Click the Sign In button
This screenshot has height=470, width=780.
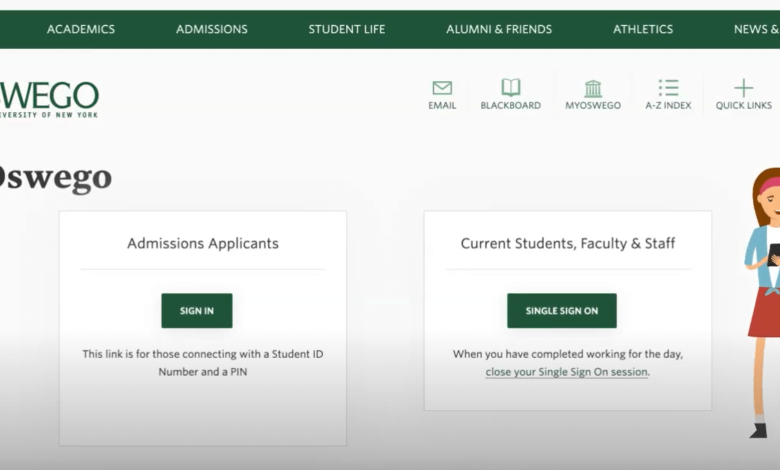(x=196, y=311)
